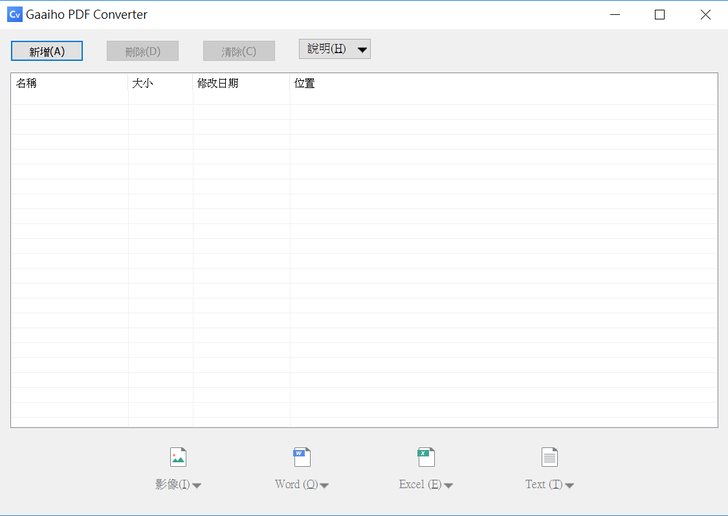
Task: Expand the Excel (E) options arrow
Action: [448, 486]
